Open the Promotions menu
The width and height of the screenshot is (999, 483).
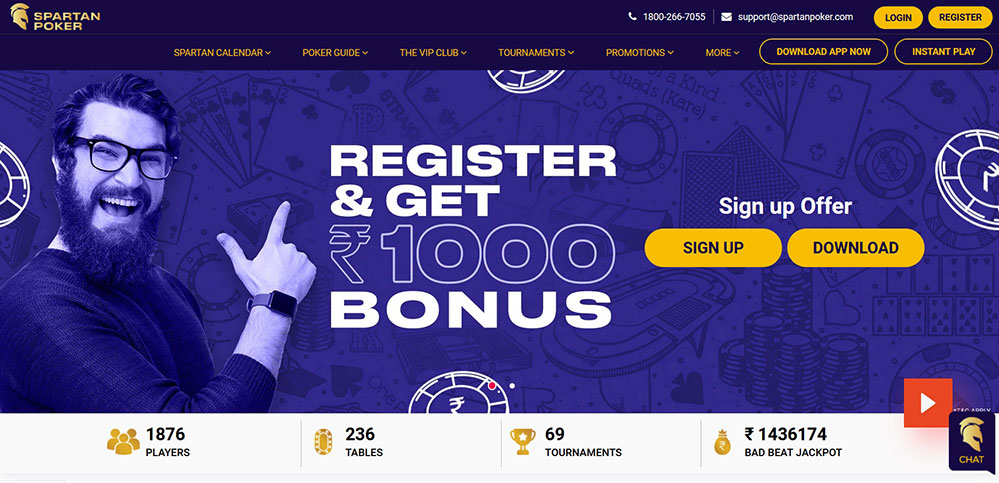pyautogui.click(x=640, y=53)
